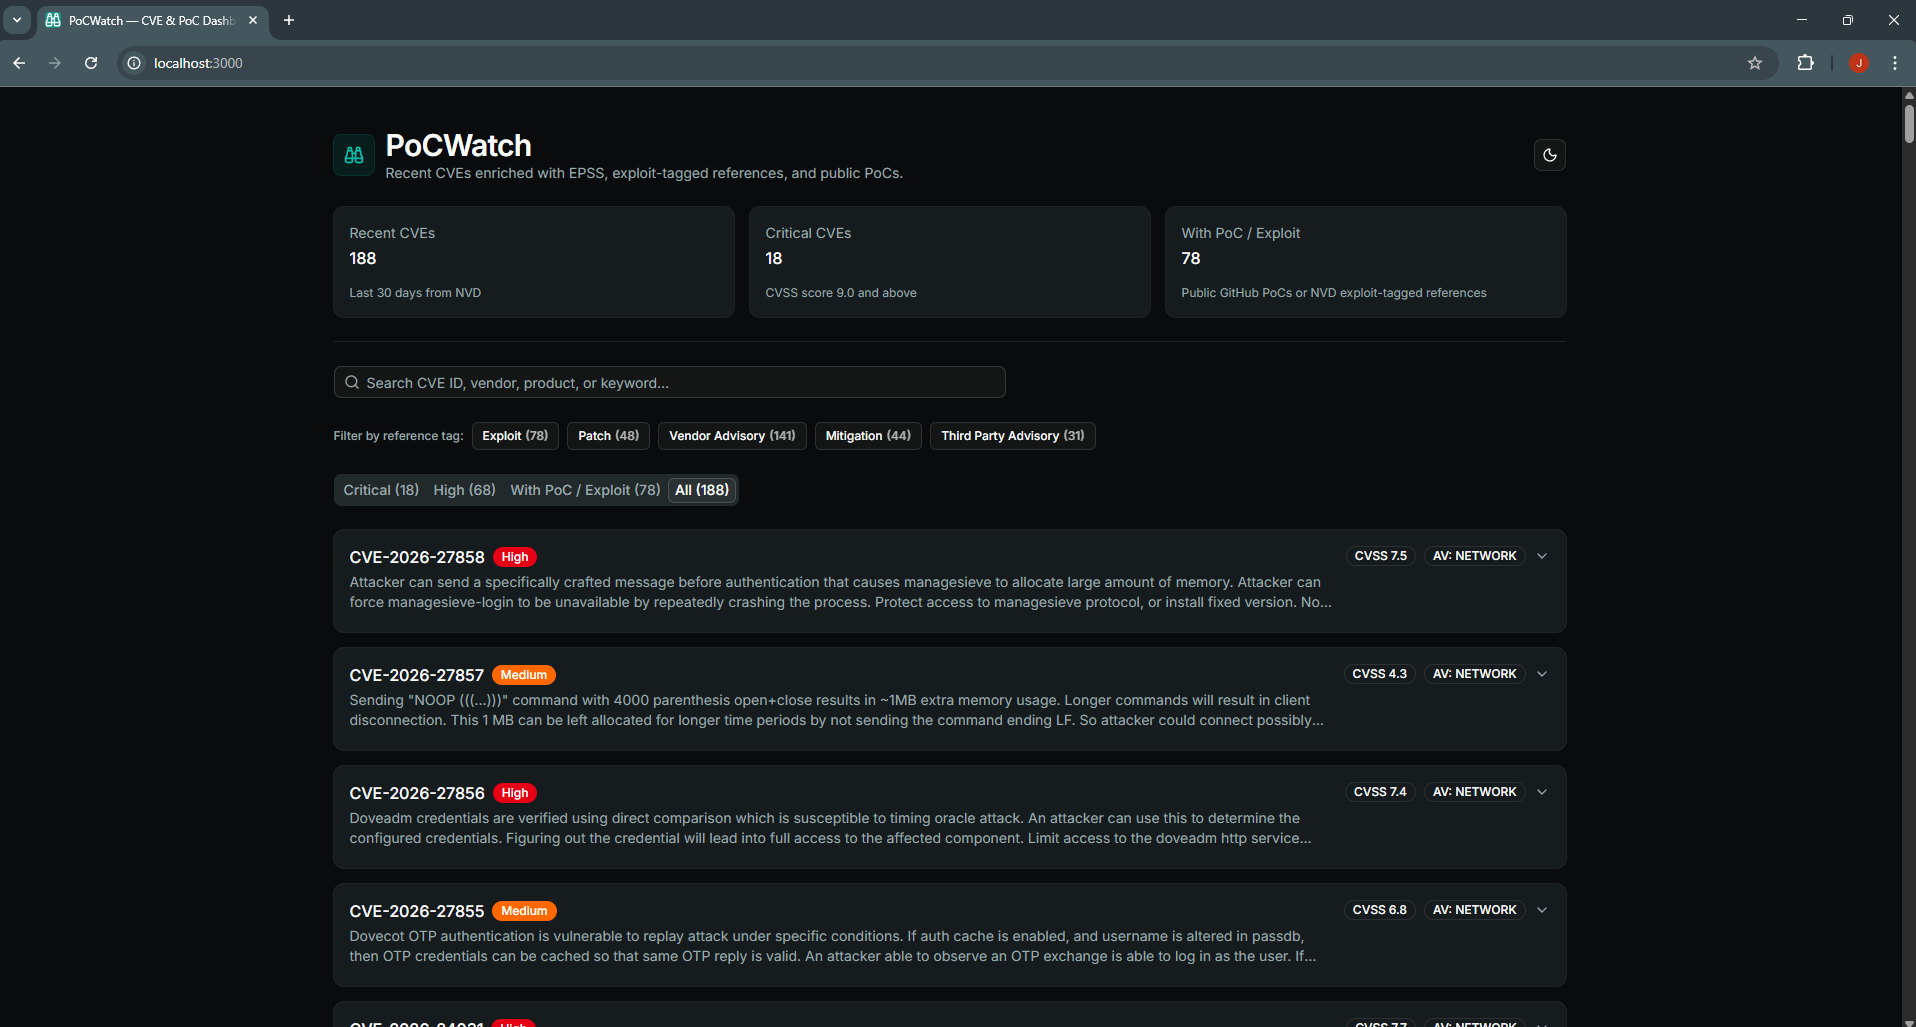
Task: Click the CVE-2026-27855 title
Action: [417, 911]
